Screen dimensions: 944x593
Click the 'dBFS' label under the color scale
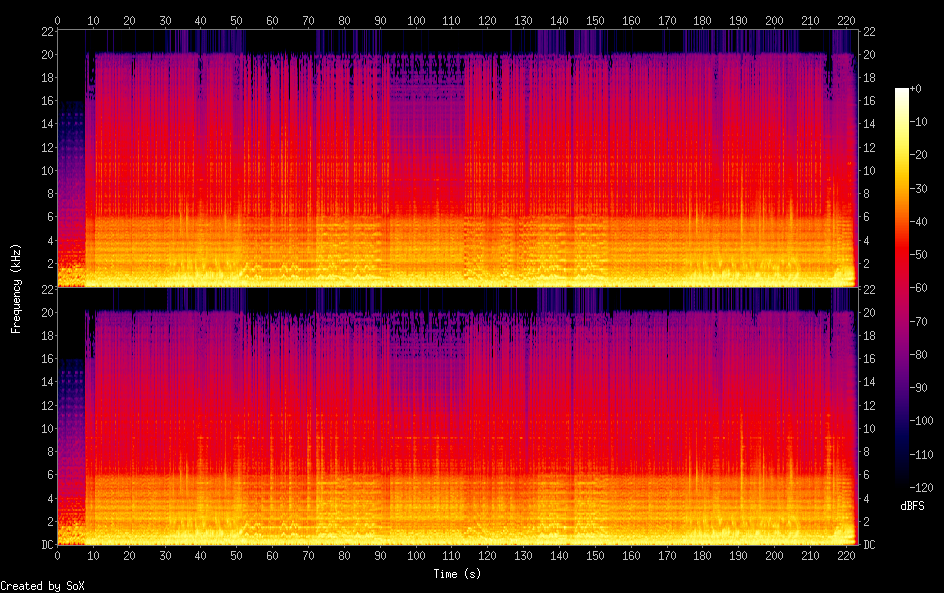(x=912, y=506)
